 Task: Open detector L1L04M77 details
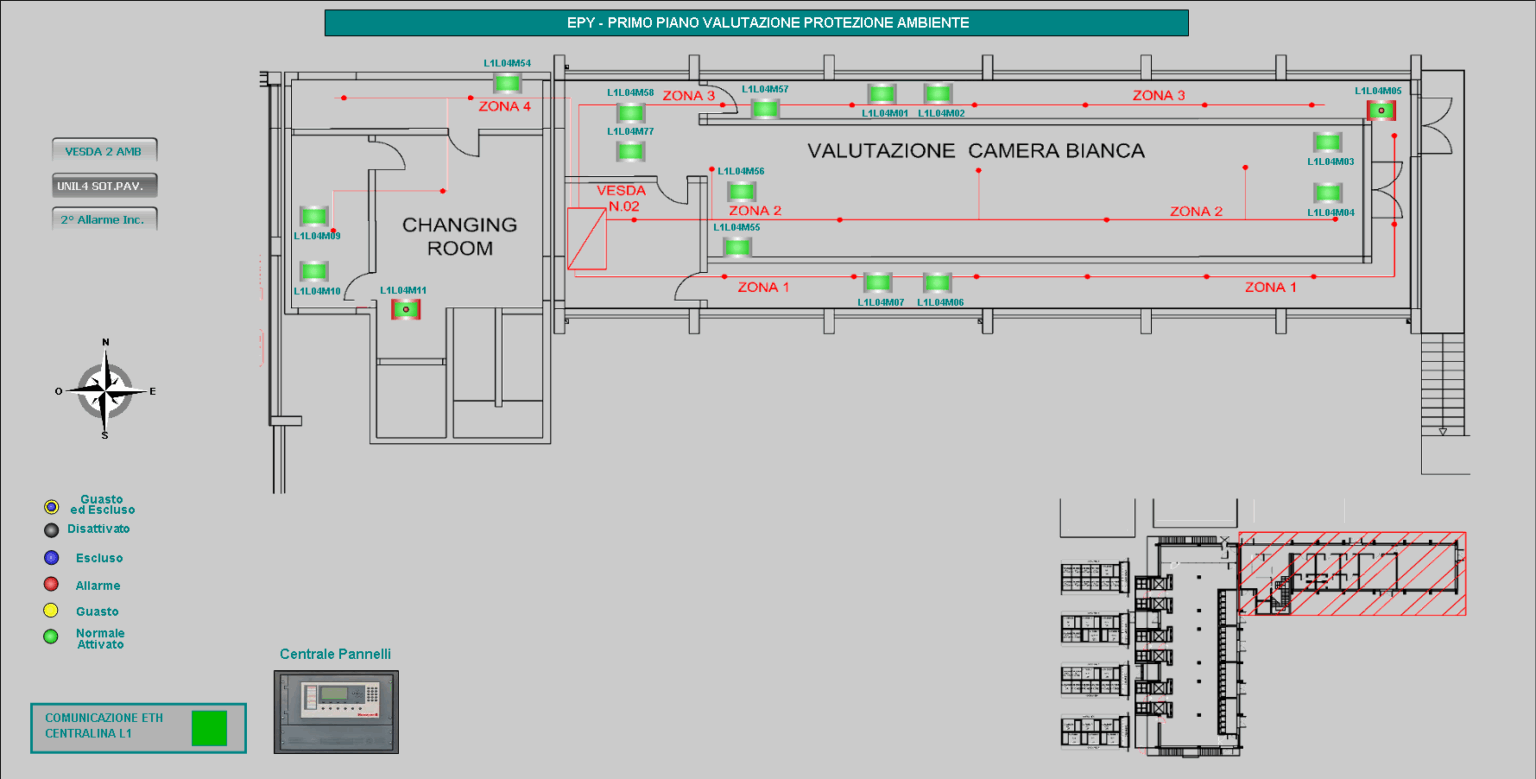pos(630,152)
